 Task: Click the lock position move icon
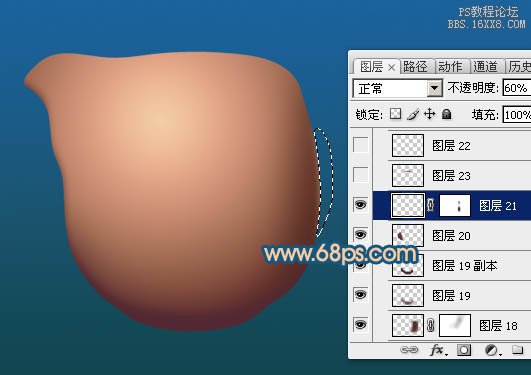(x=429, y=114)
